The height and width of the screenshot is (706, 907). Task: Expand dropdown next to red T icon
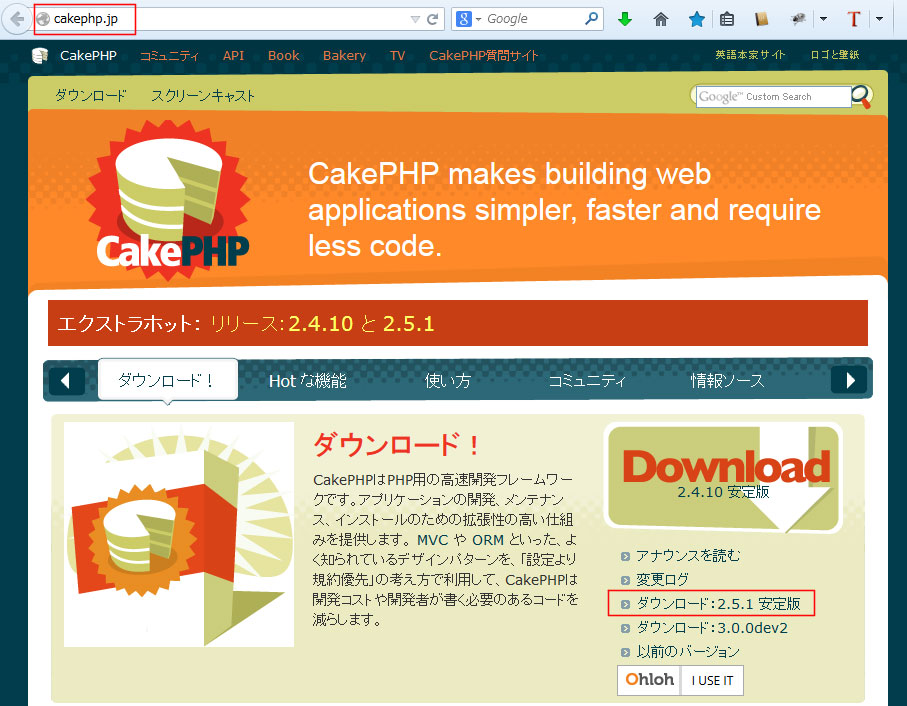(879, 19)
